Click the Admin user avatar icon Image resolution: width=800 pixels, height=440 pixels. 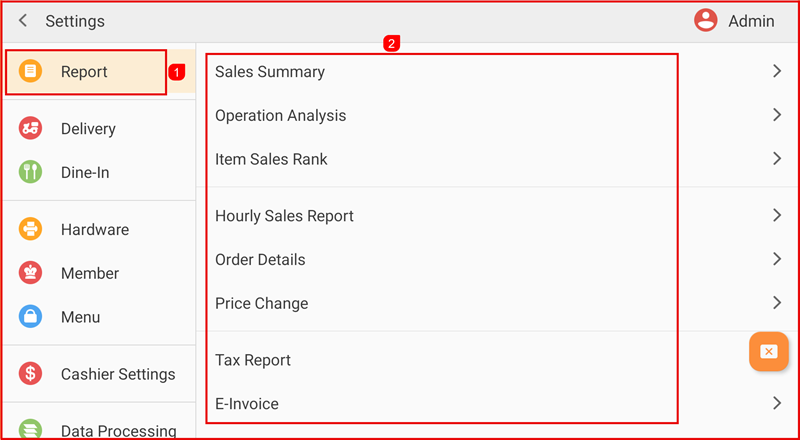(x=706, y=20)
